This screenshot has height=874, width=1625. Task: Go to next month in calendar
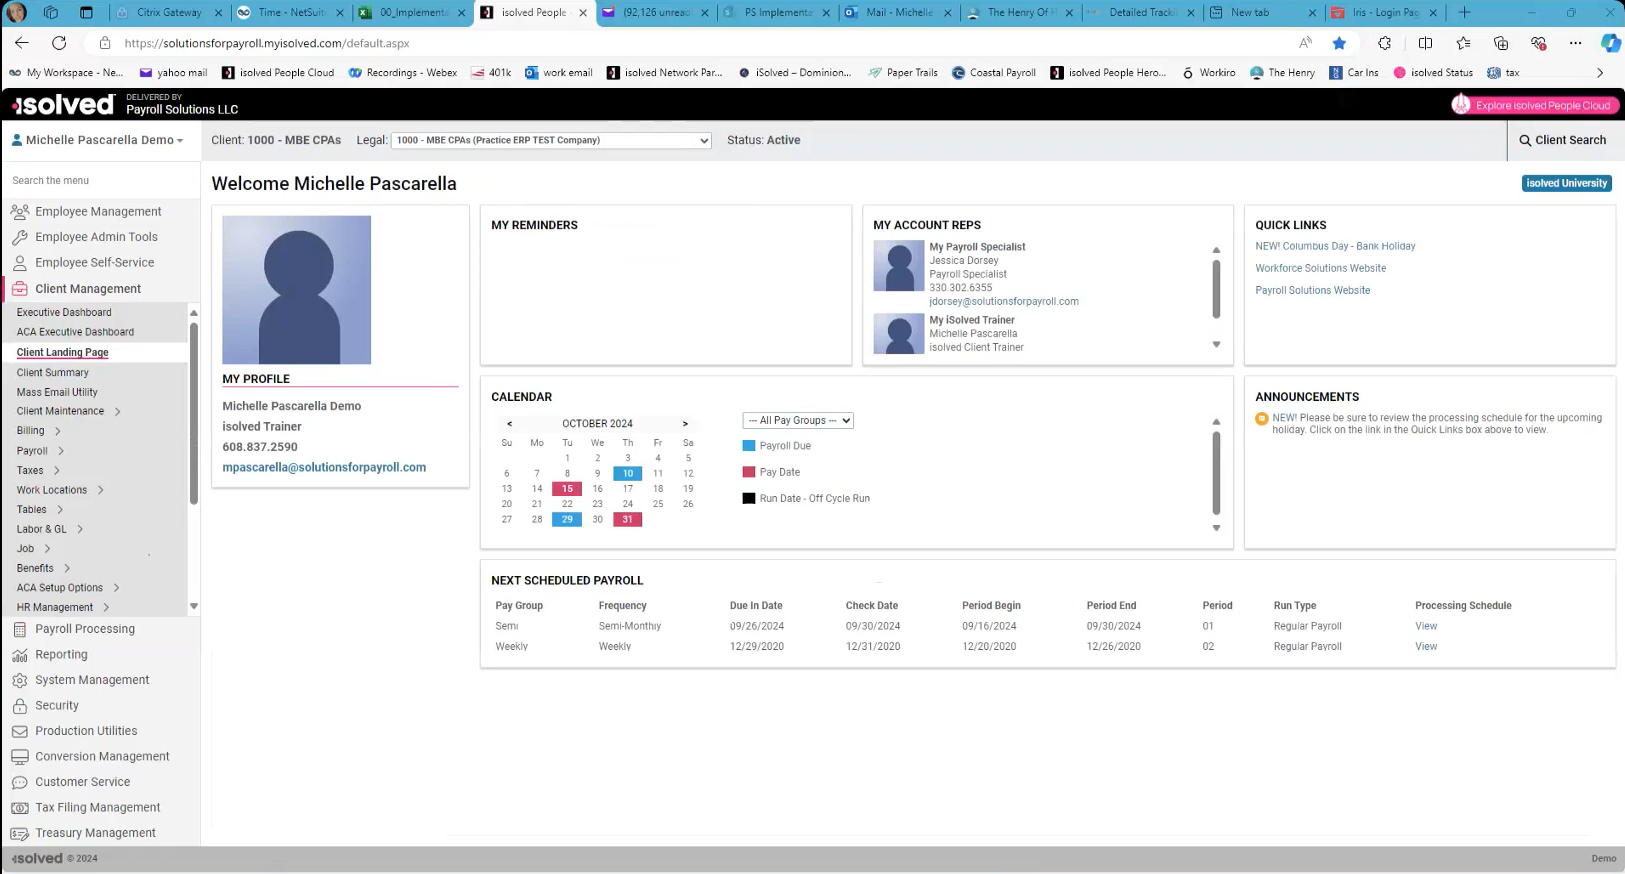click(685, 424)
